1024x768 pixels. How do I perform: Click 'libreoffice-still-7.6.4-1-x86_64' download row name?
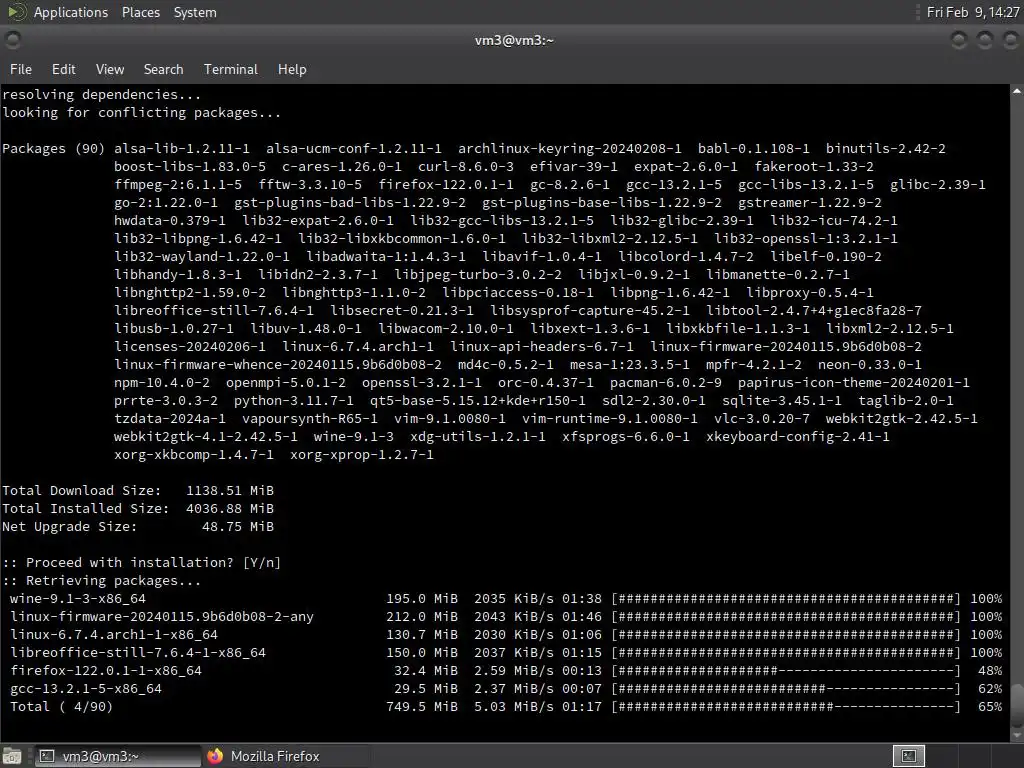point(138,652)
